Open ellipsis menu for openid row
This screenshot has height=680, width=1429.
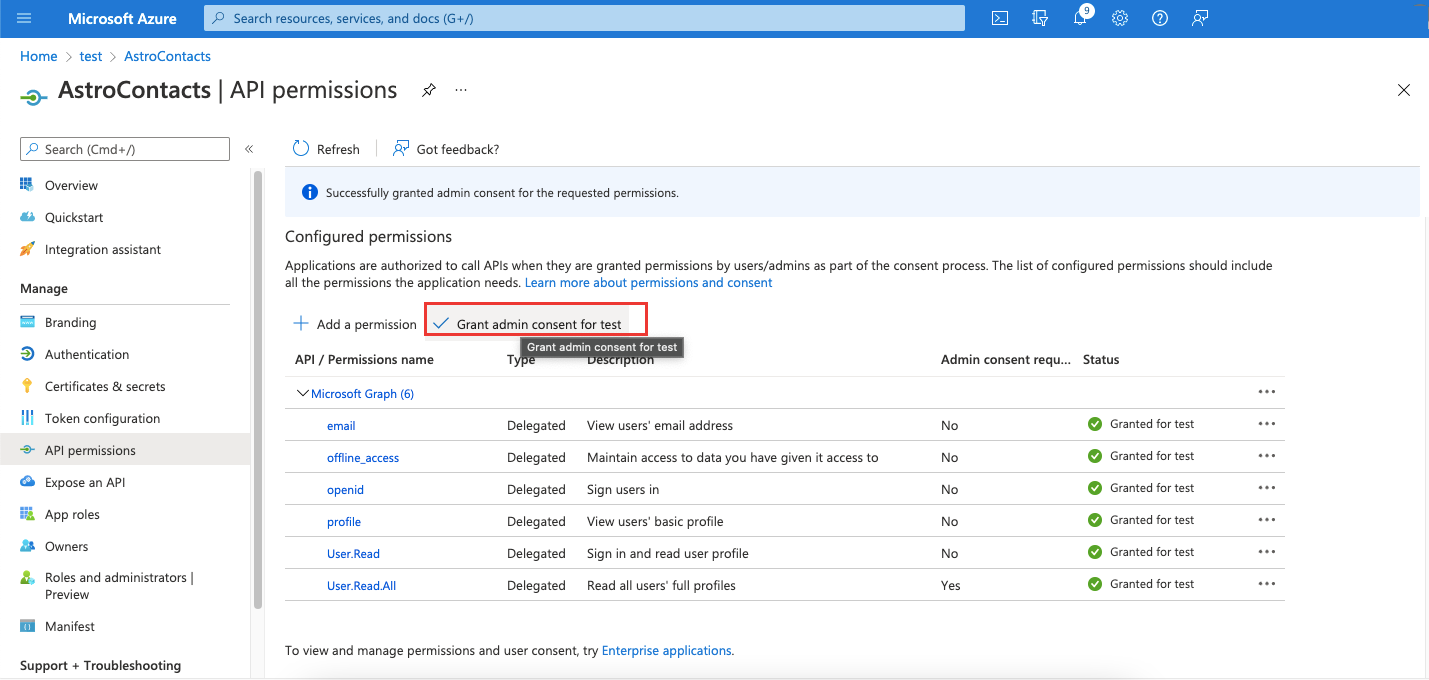(1267, 488)
